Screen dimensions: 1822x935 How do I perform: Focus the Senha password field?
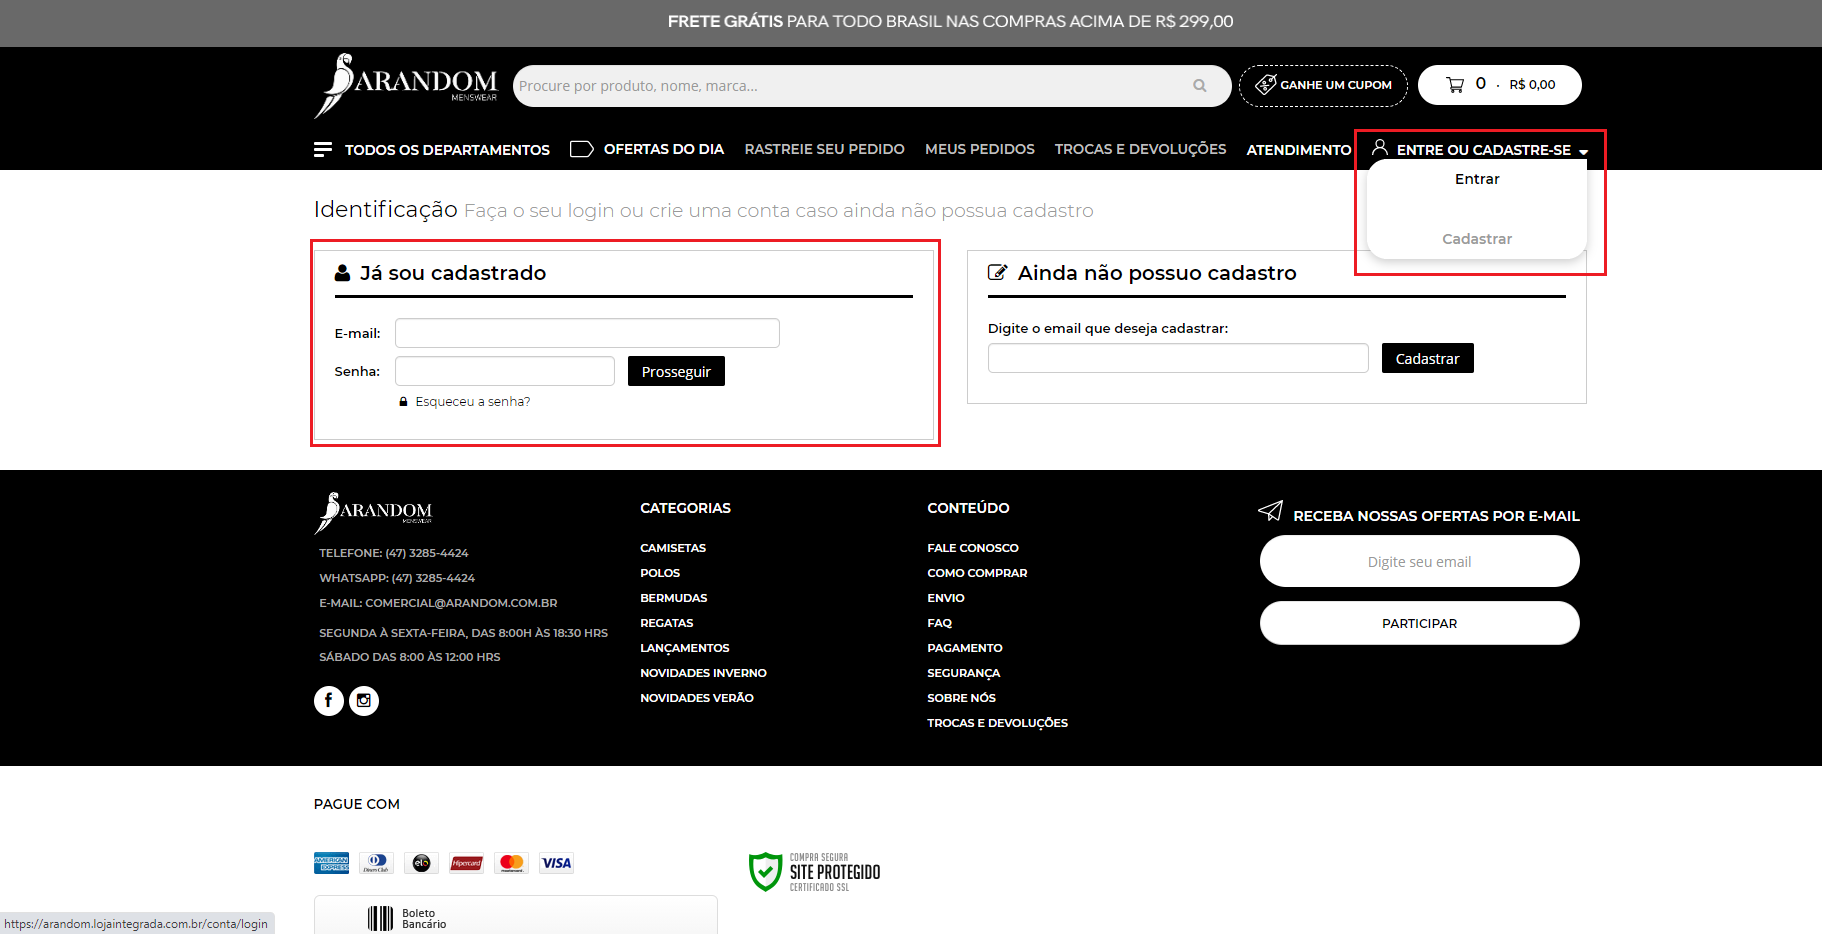pos(504,371)
